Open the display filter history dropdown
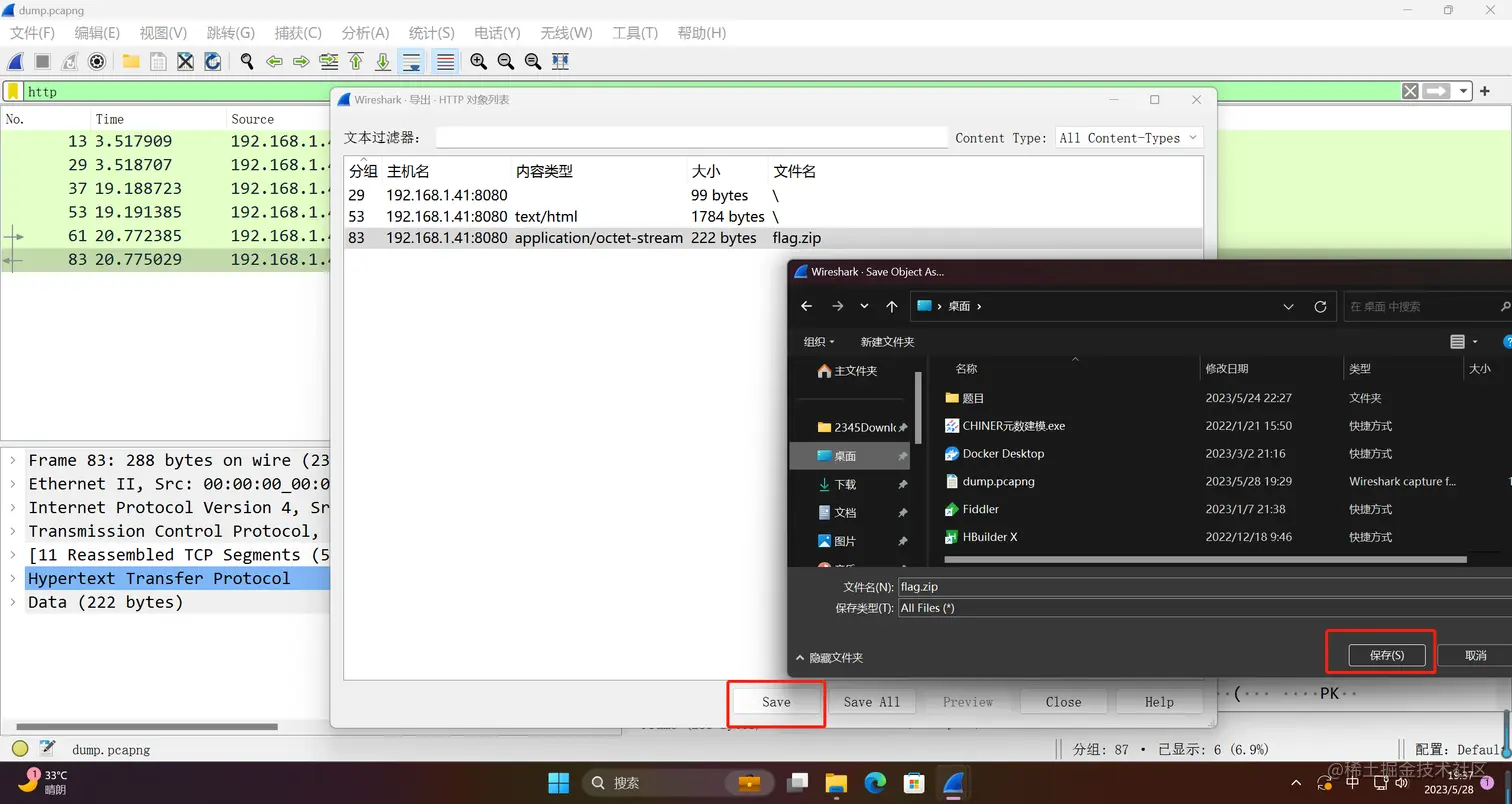The image size is (1512, 804). pos(1465,91)
